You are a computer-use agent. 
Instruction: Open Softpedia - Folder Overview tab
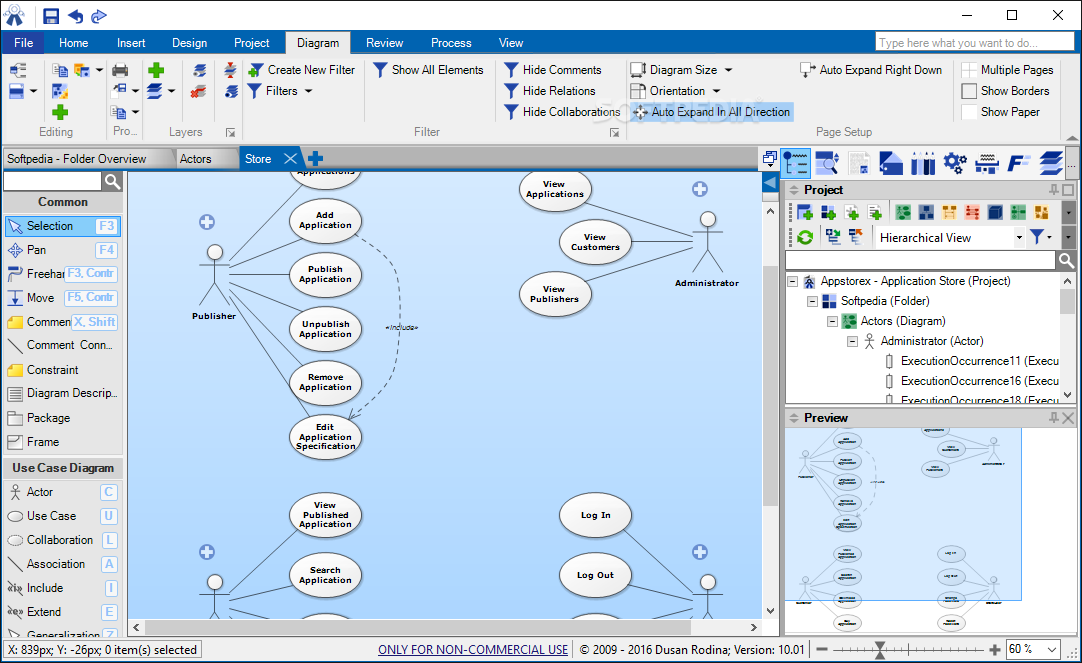77,159
